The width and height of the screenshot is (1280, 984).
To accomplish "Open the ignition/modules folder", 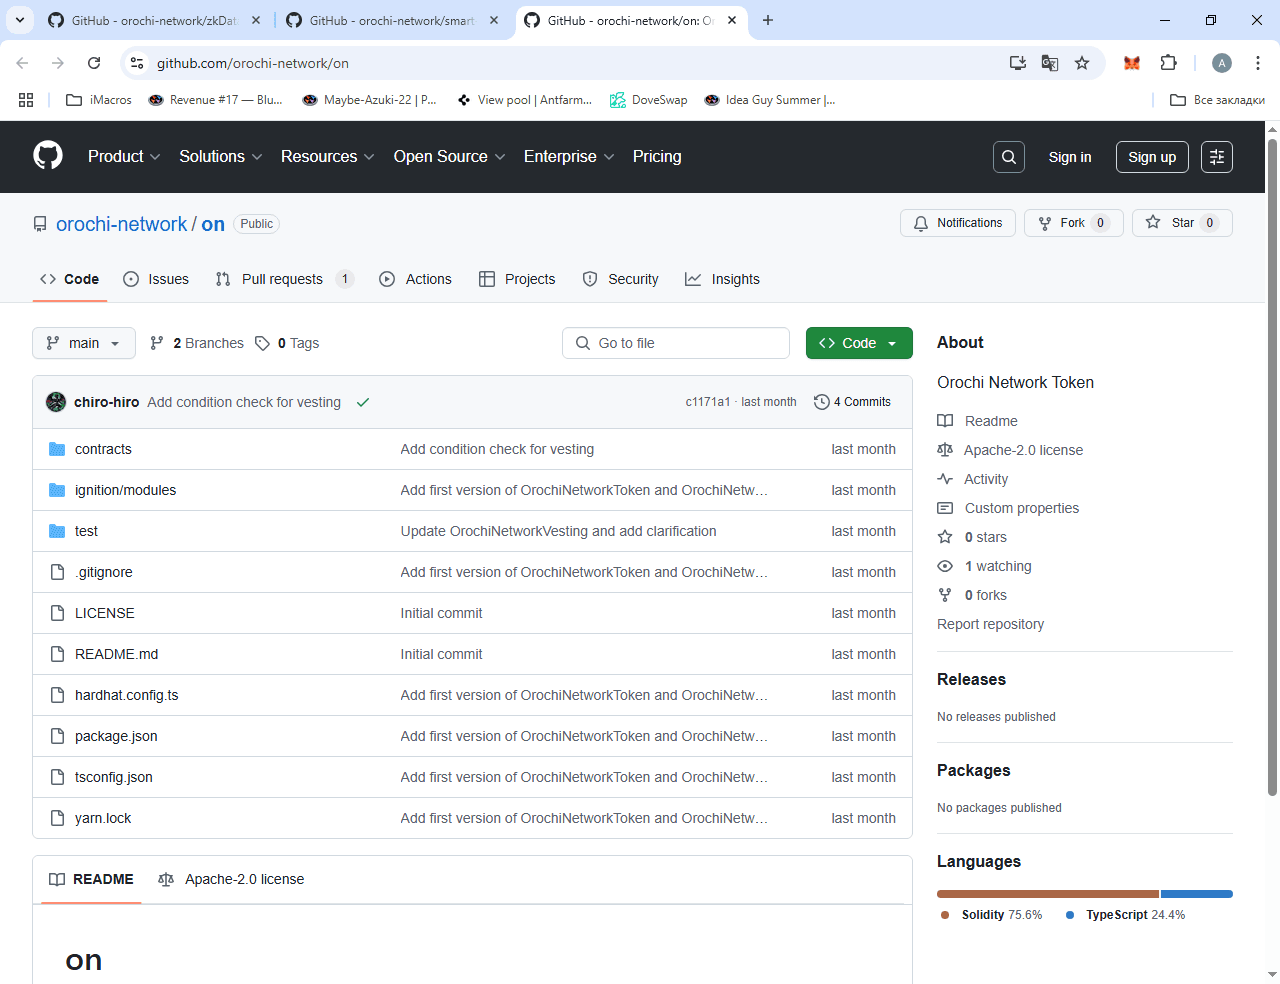I will pyautogui.click(x=125, y=490).
